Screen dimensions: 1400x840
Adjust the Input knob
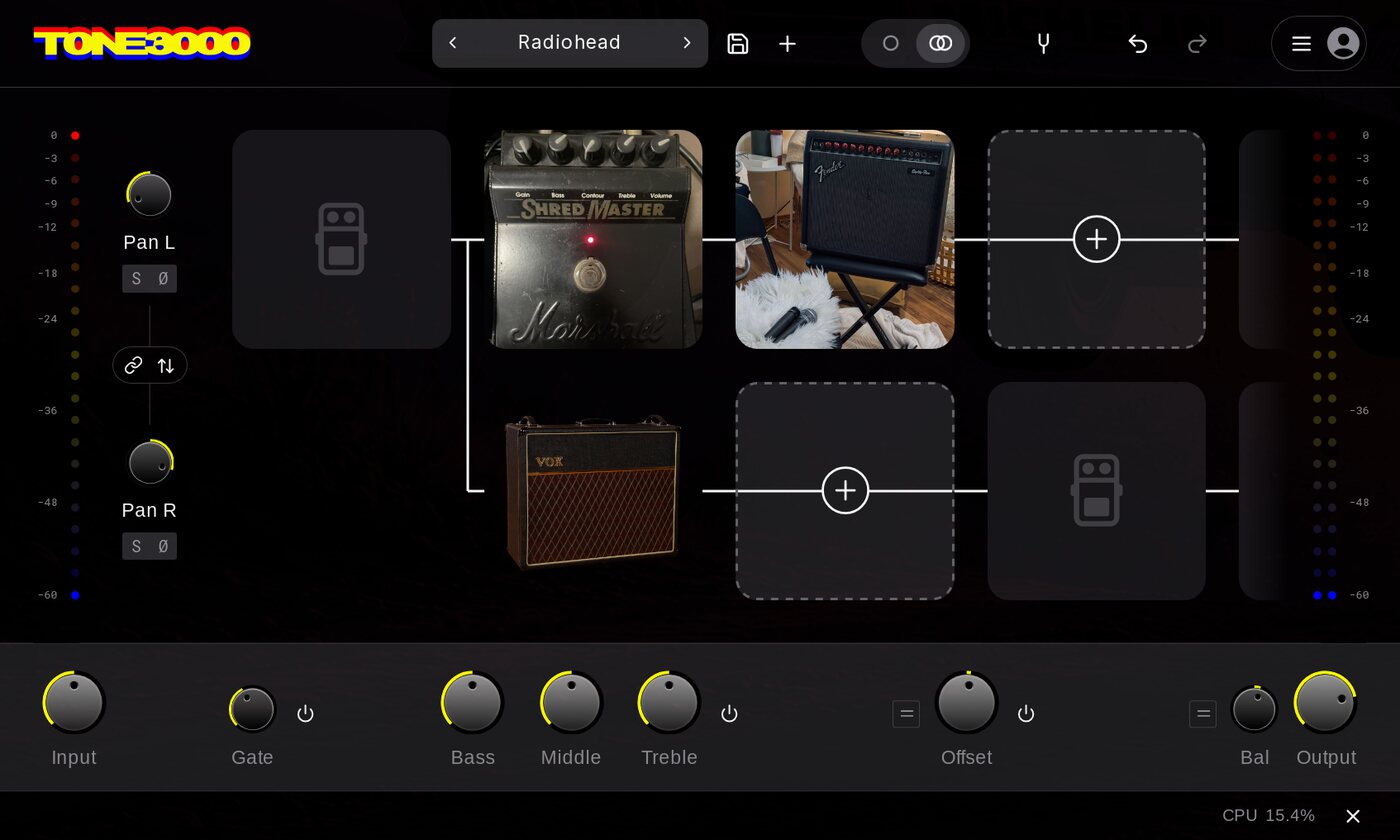(x=74, y=702)
